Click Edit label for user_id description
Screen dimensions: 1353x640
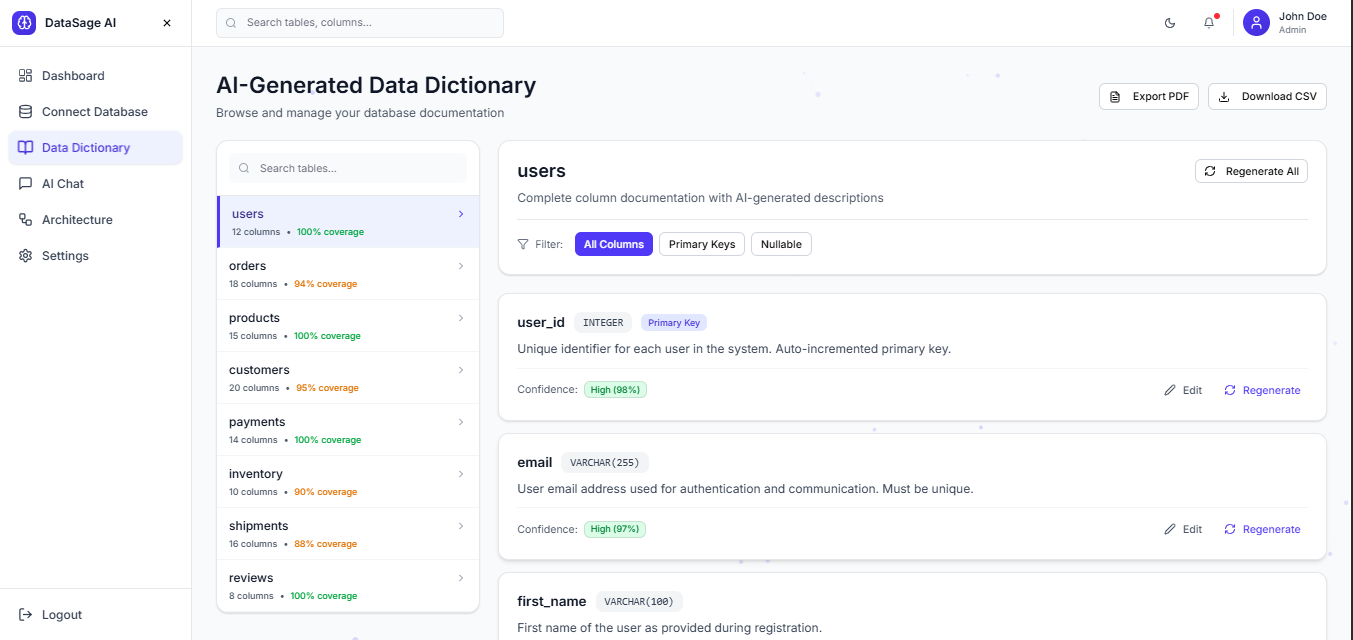tap(1192, 390)
